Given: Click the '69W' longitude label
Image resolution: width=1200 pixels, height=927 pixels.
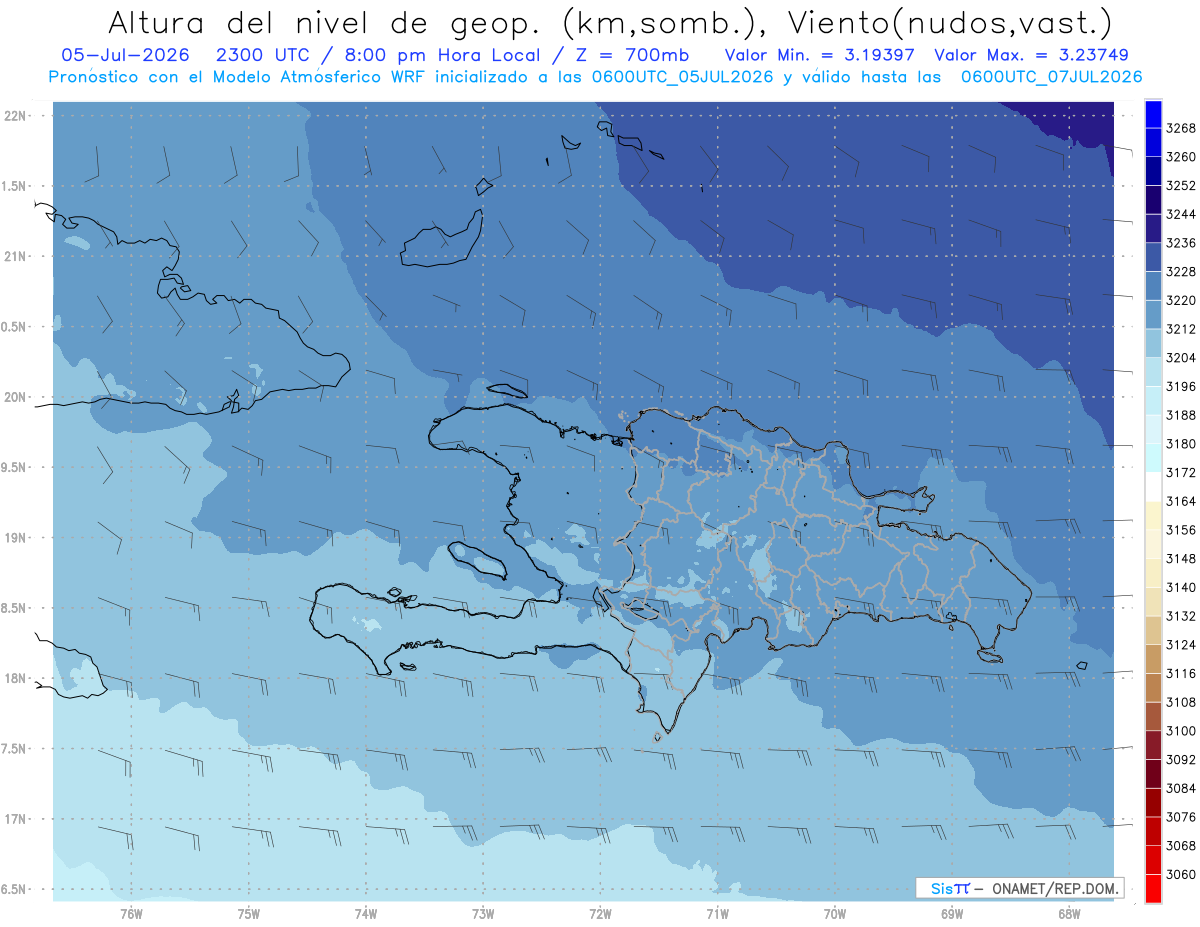Looking at the screenshot, I should [952, 913].
